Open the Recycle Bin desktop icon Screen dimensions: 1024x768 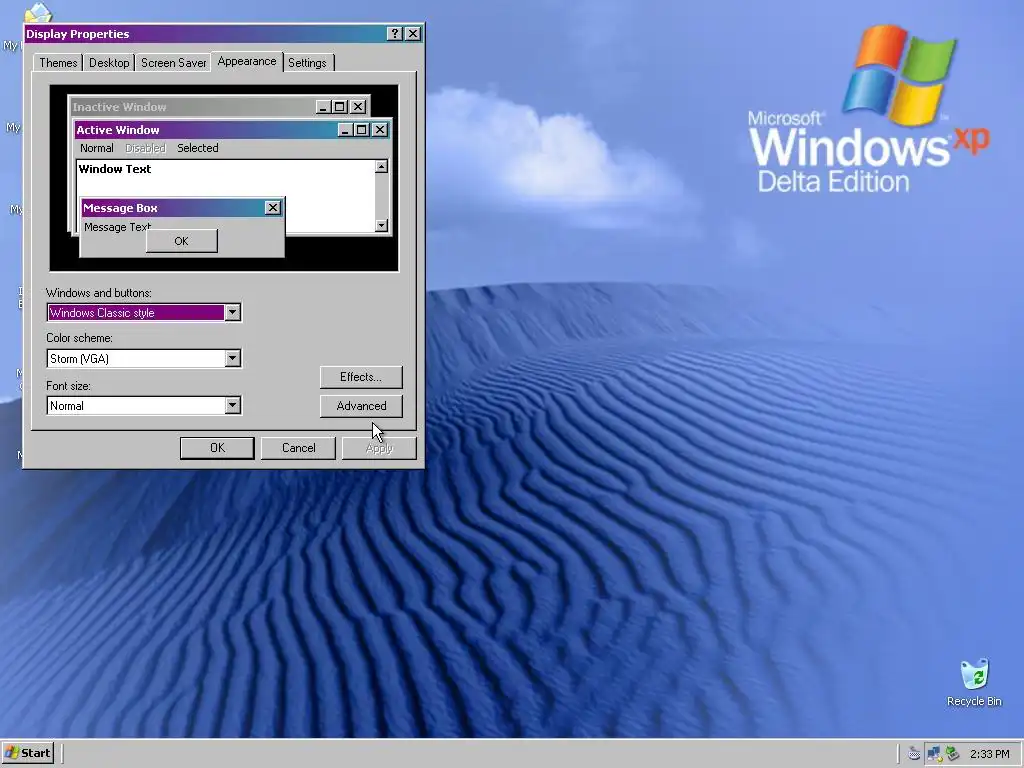[x=974, y=682]
